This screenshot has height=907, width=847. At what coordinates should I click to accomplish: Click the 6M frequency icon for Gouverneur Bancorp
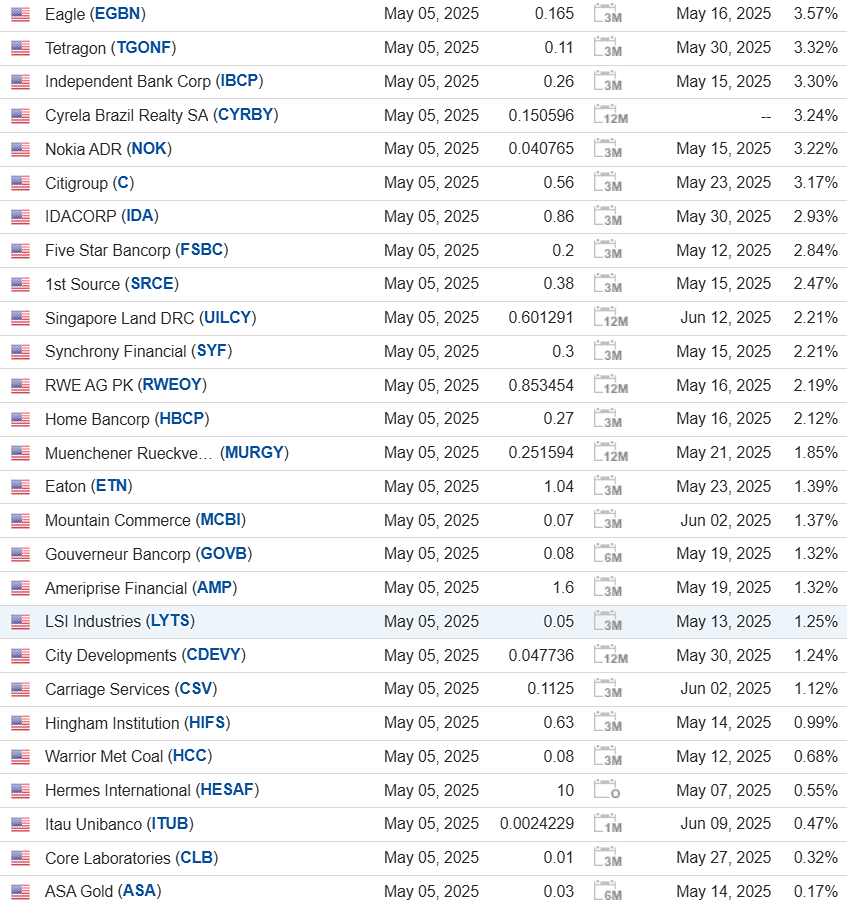(608, 554)
